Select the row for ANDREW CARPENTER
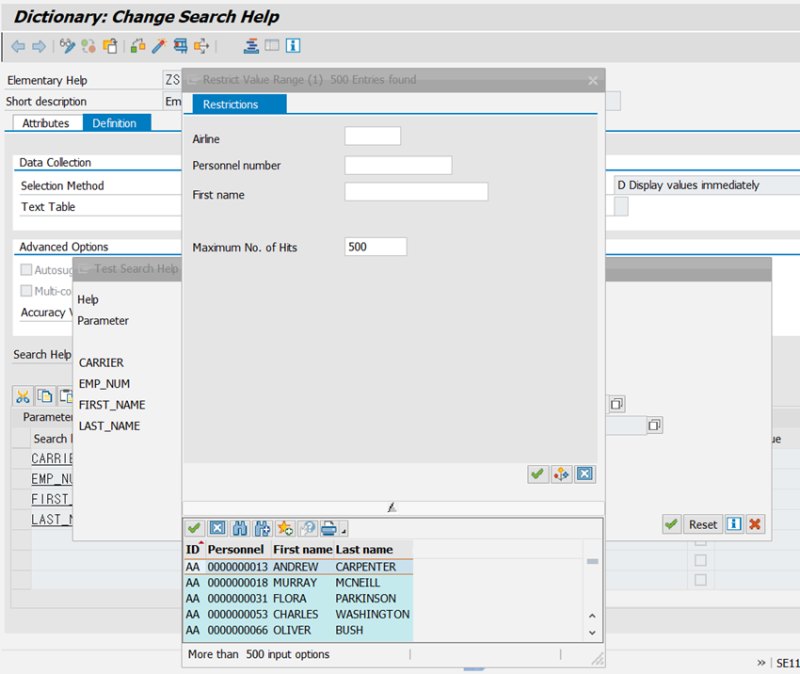The height and width of the screenshot is (674, 800). [298, 567]
